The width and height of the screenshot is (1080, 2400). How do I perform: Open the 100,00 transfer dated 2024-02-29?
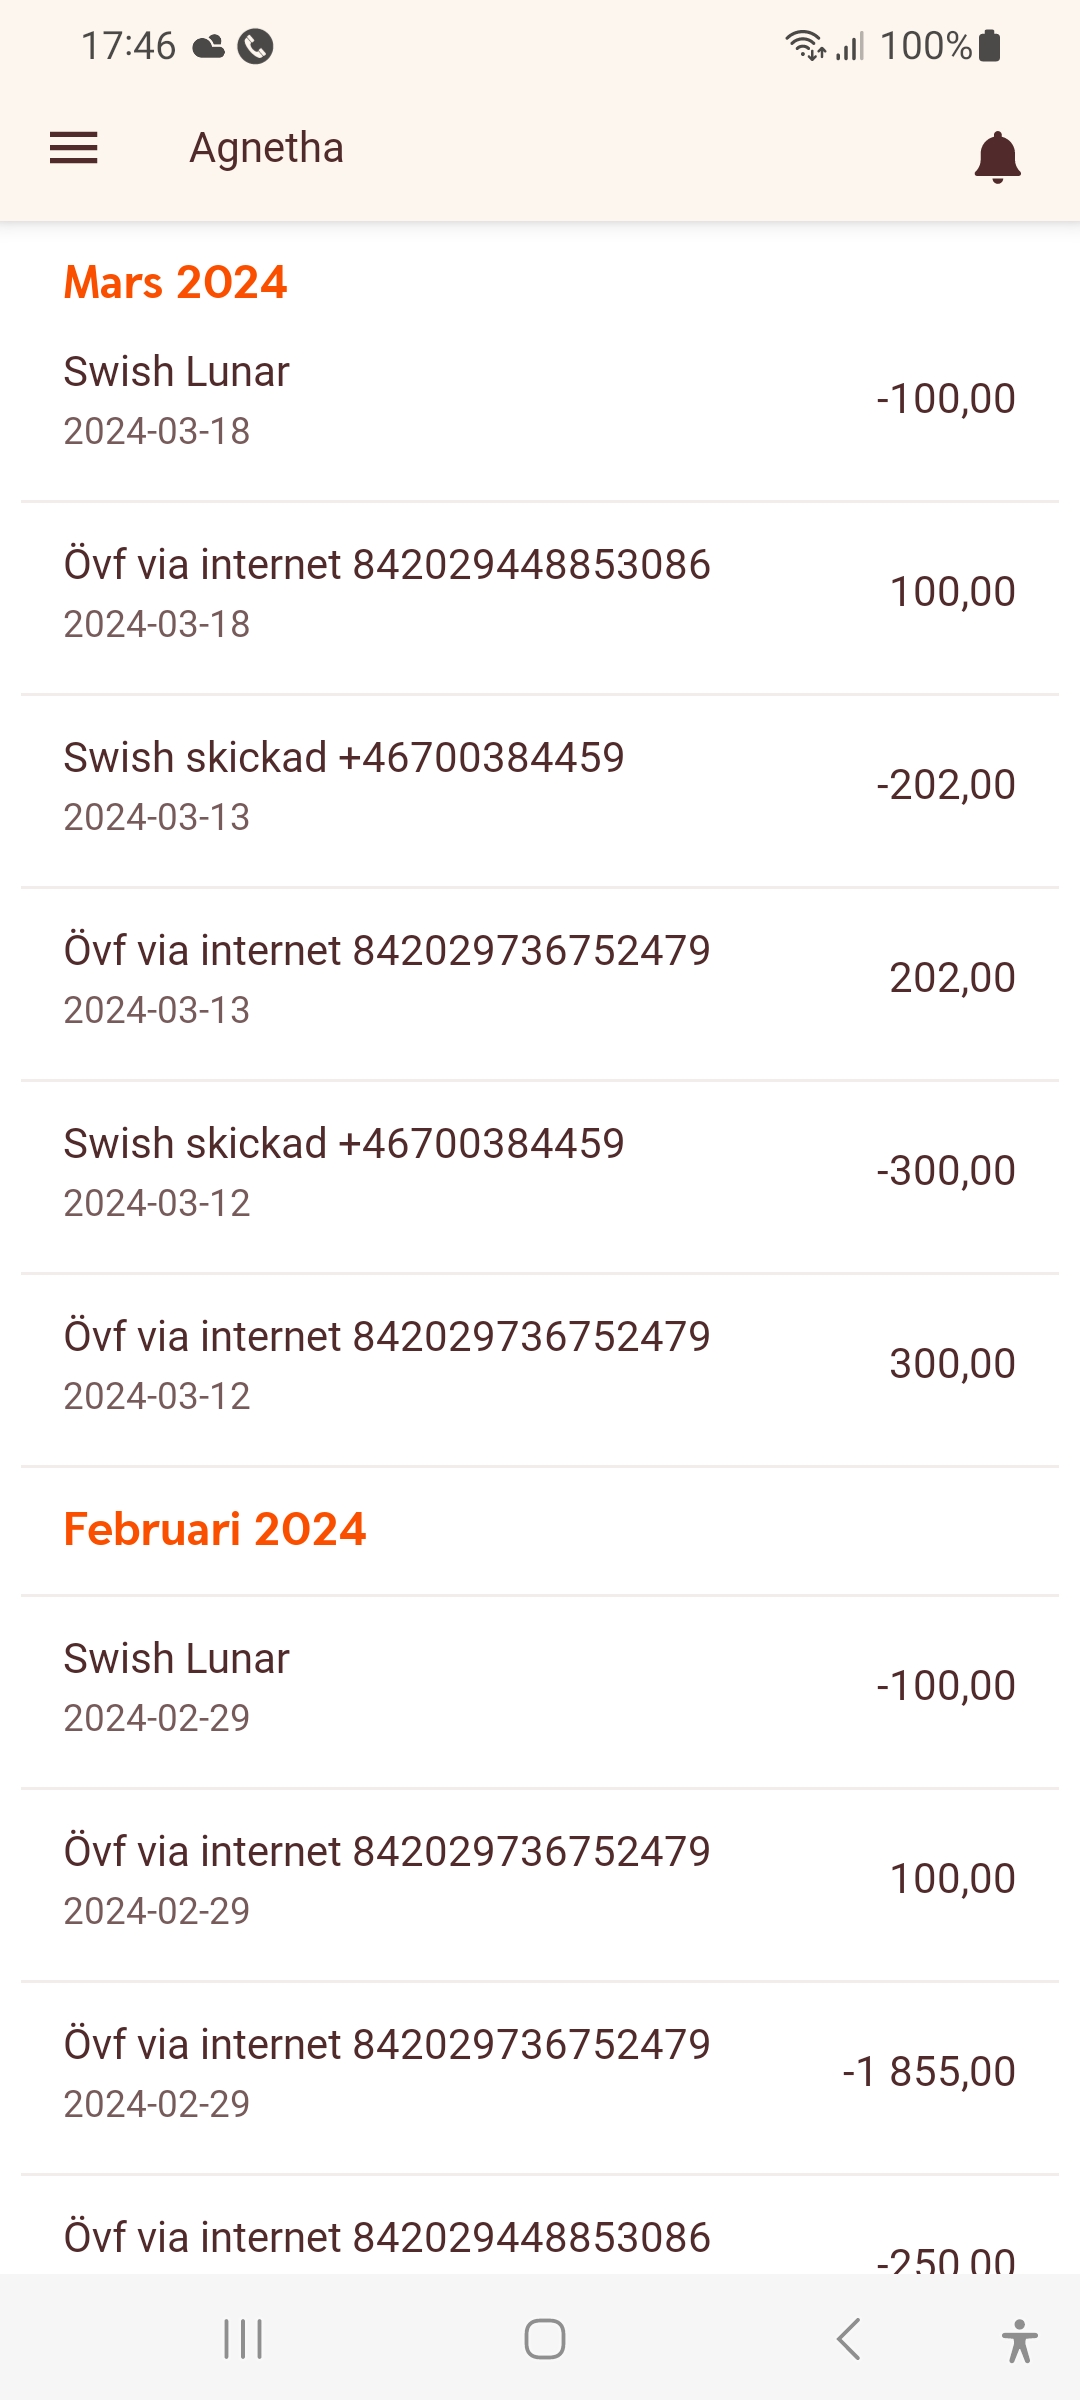click(x=540, y=1880)
